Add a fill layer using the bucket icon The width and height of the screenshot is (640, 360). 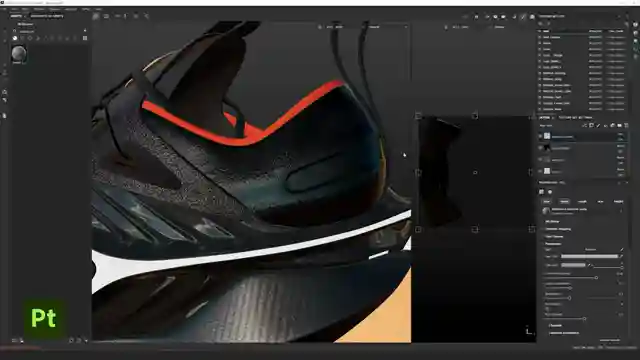point(605,126)
